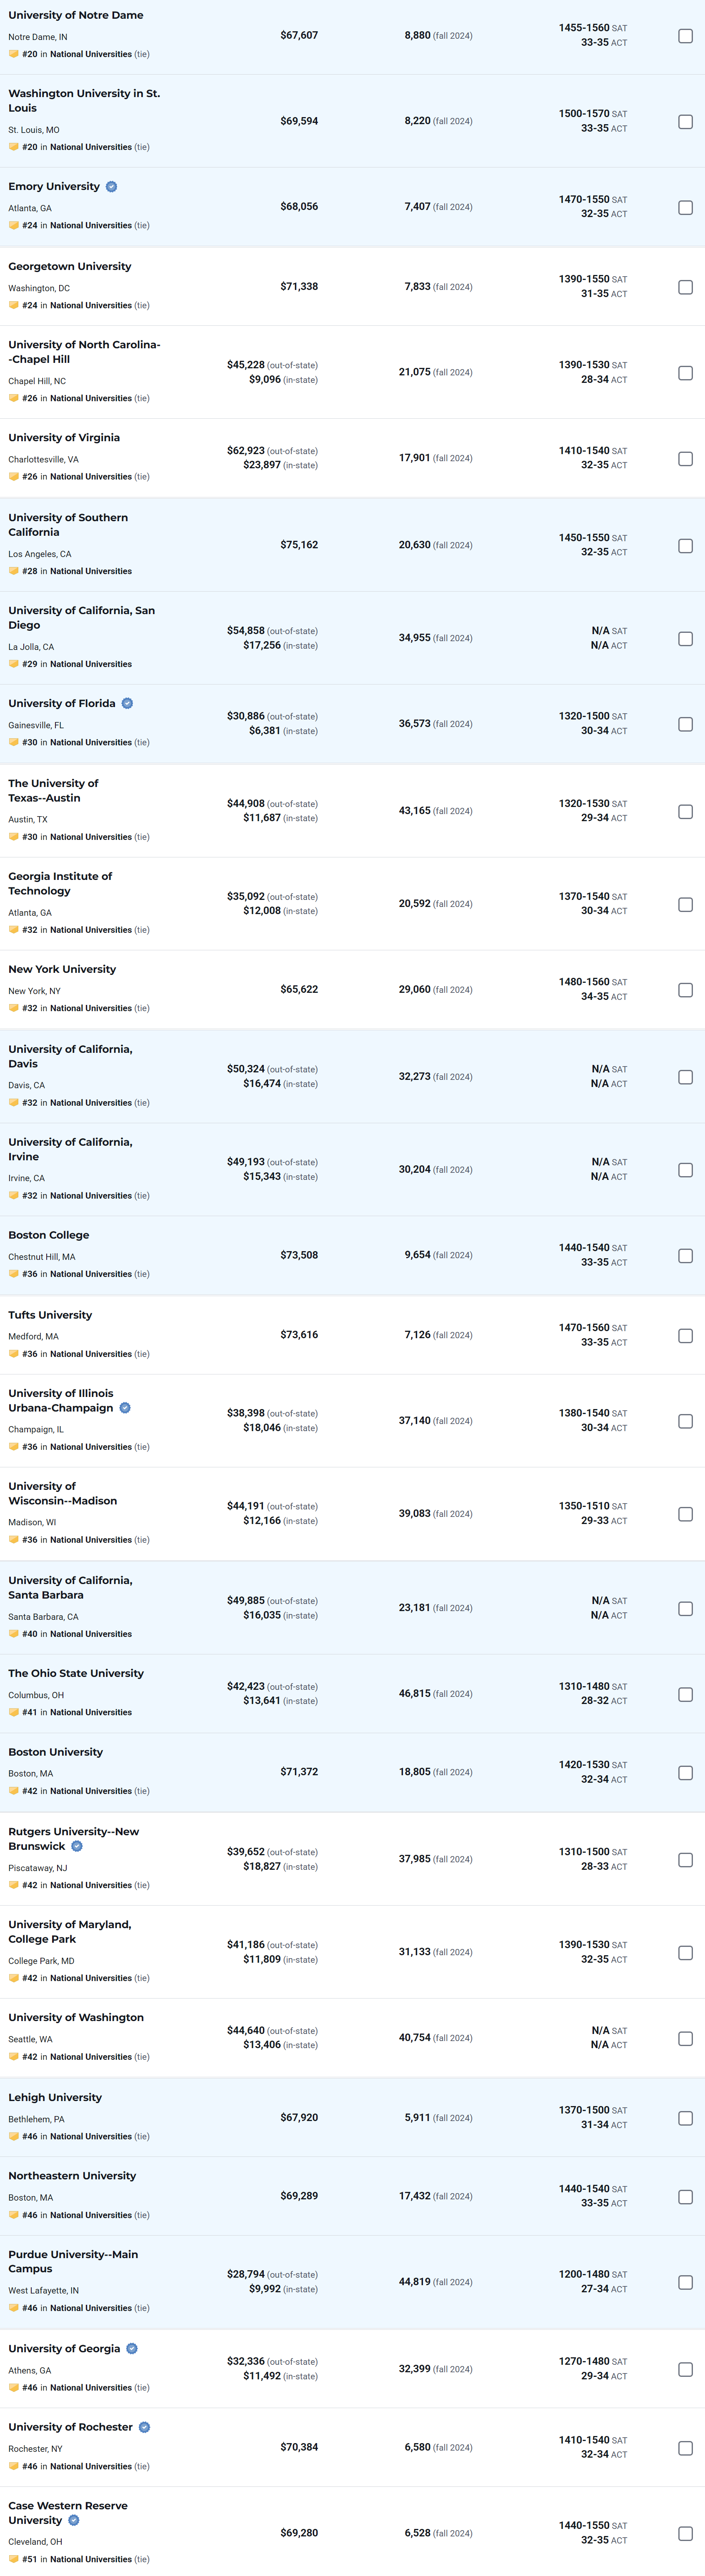Click verified badge beside Illinois Urbana-Champaign

[125, 1408]
